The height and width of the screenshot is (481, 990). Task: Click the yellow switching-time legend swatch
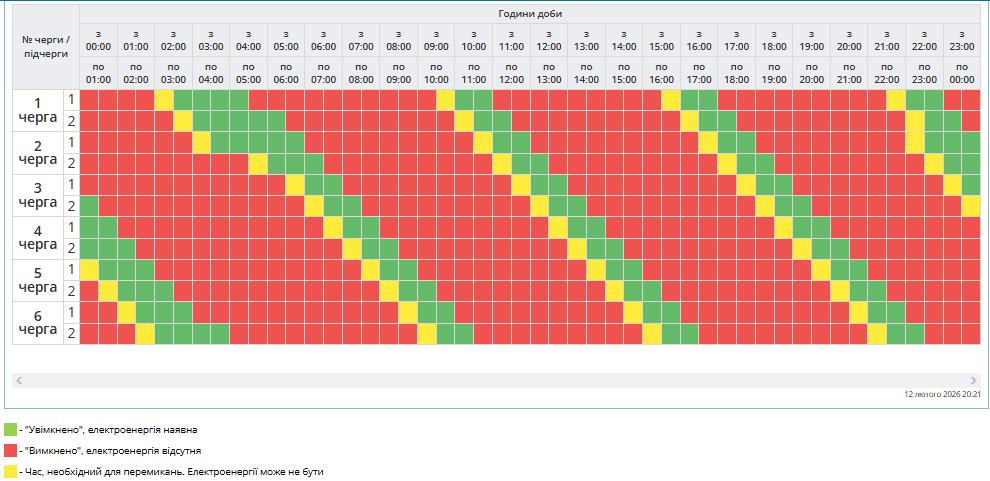click(x=10, y=470)
